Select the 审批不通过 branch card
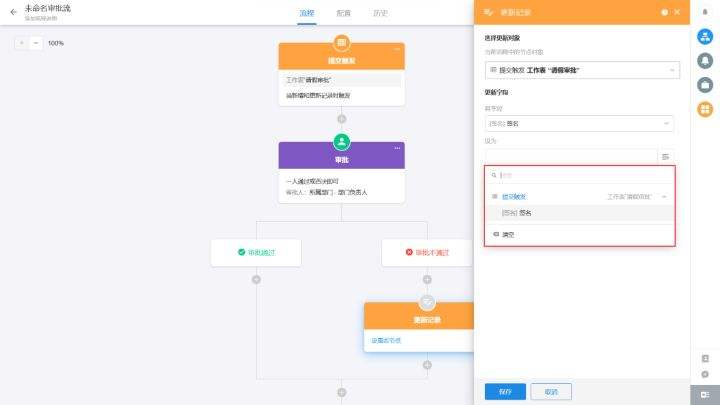This screenshot has width=720, height=405. (x=427, y=253)
